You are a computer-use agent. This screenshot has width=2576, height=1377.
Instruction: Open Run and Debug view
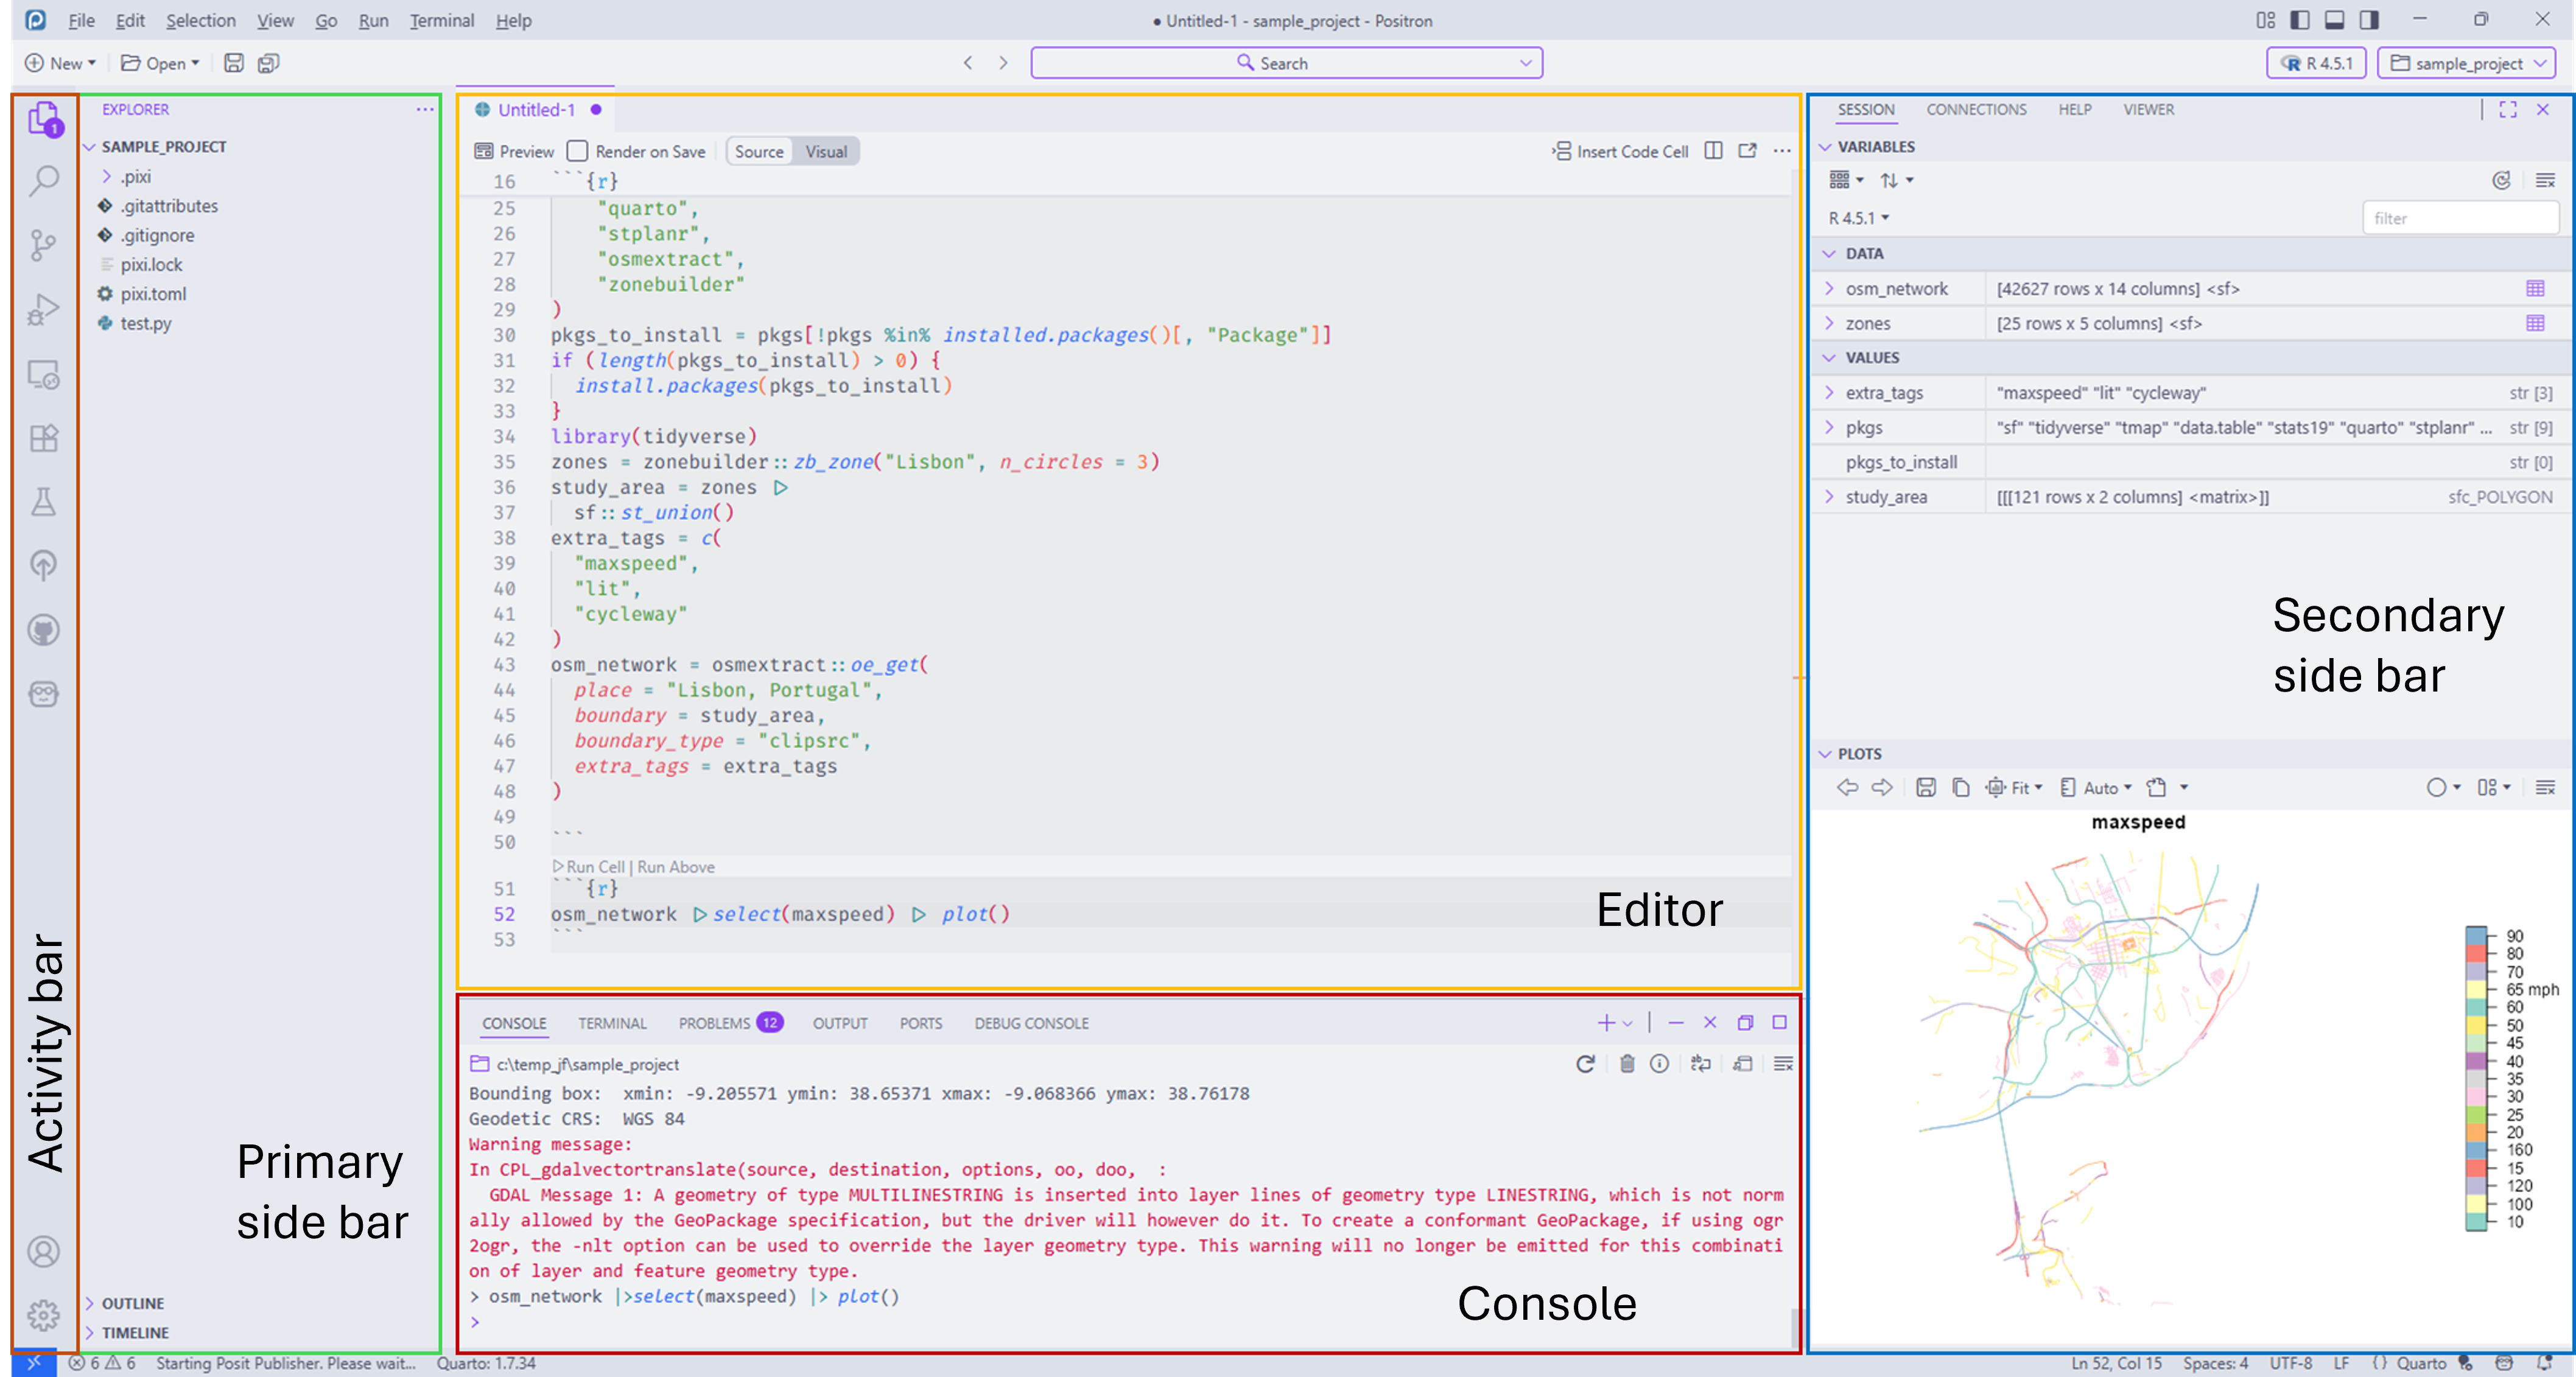pos(44,309)
